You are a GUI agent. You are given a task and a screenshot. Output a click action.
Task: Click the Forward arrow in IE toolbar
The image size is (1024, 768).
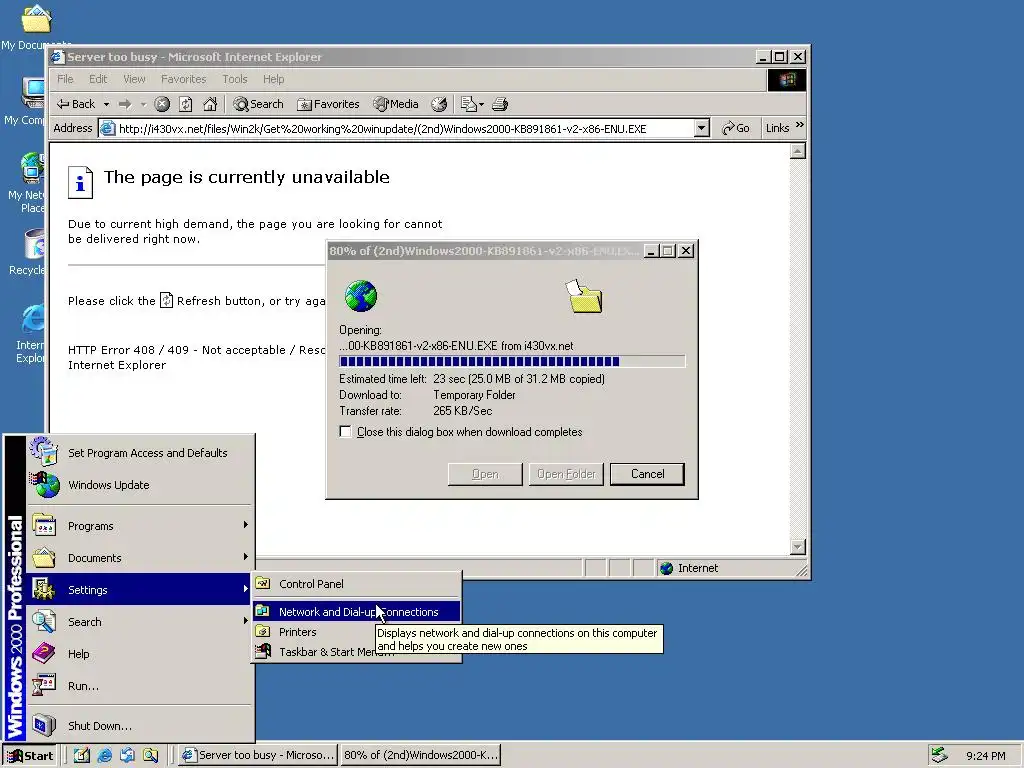point(125,104)
